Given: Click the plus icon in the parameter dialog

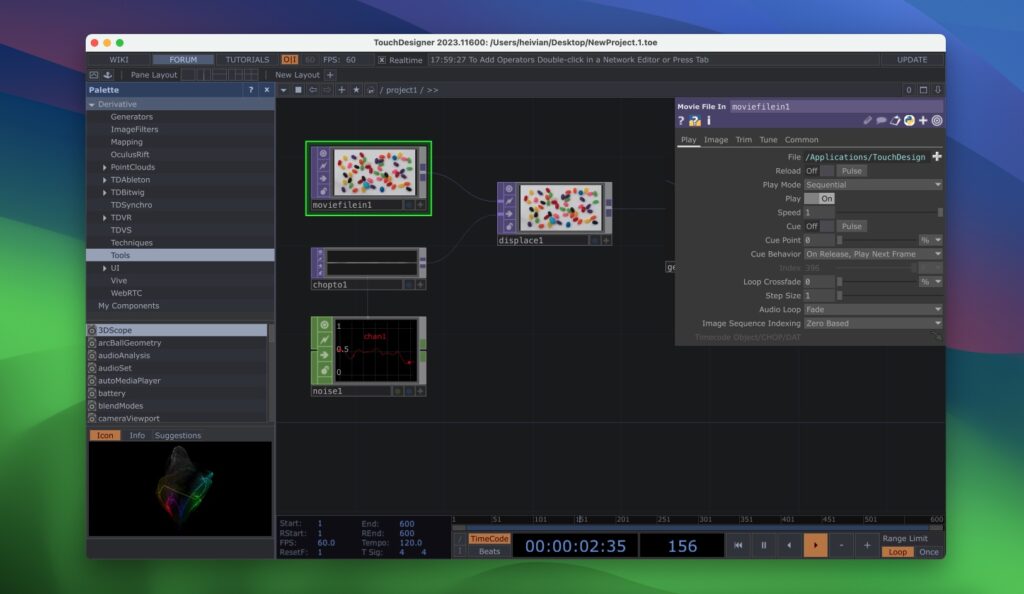Looking at the screenshot, I should pyautogui.click(x=922, y=121).
